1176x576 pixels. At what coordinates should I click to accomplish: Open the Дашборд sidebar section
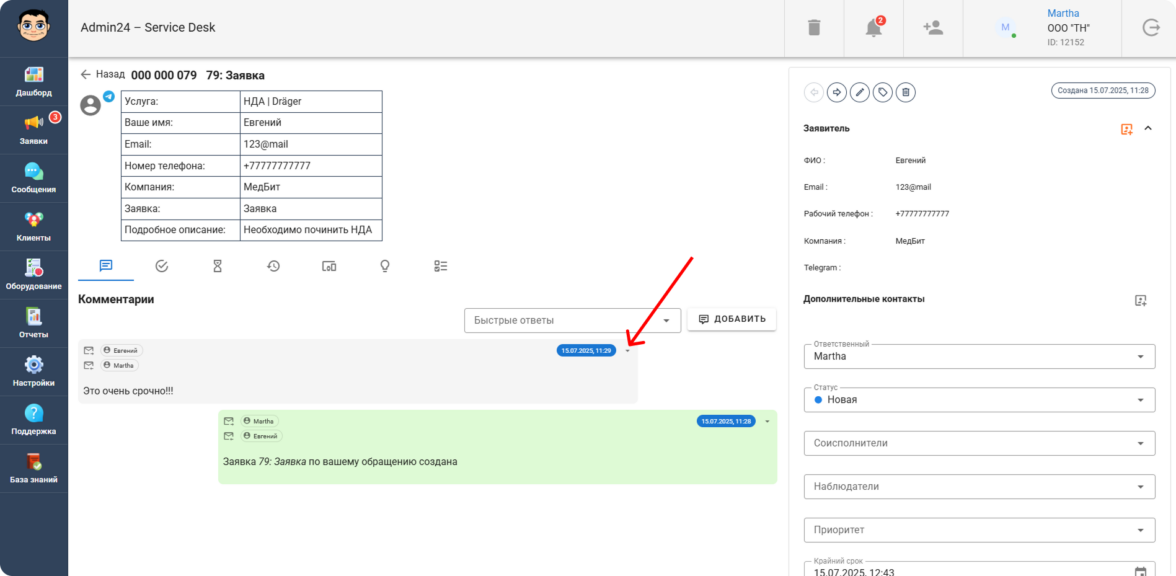pyautogui.click(x=34, y=82)
